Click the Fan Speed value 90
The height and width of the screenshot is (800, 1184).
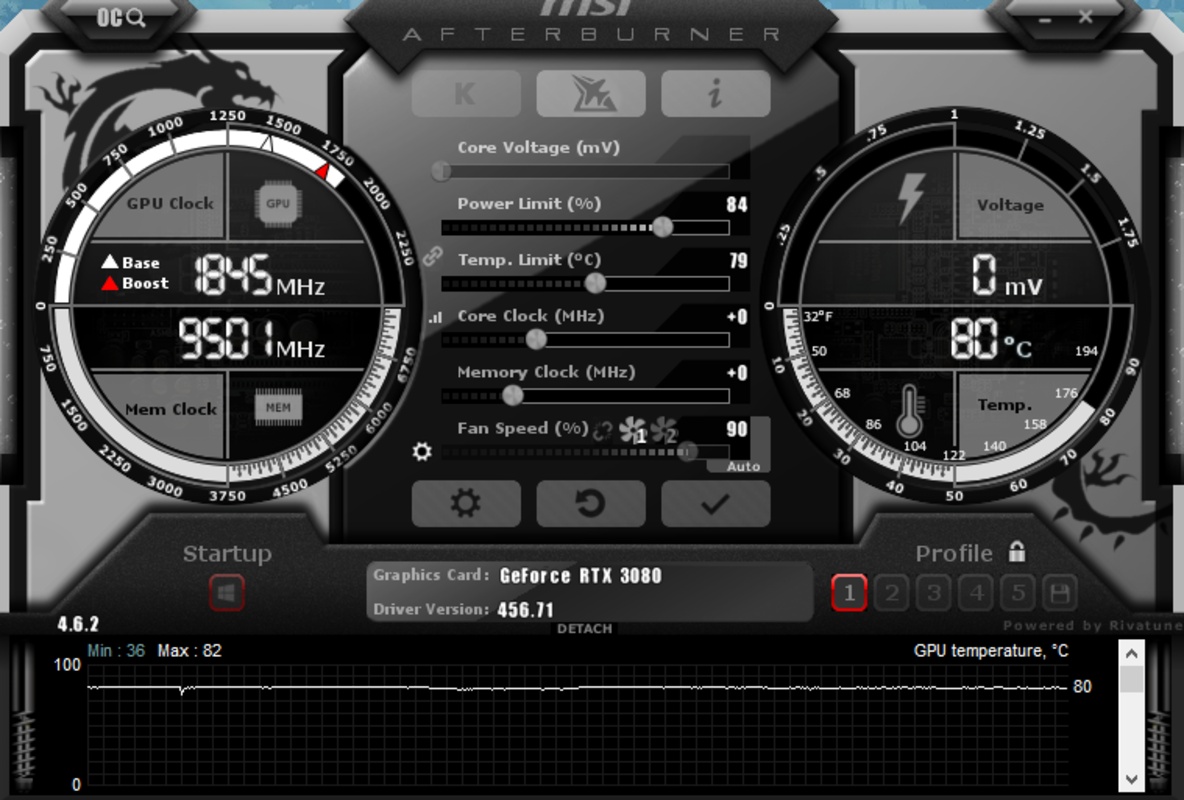click(737, 429)
